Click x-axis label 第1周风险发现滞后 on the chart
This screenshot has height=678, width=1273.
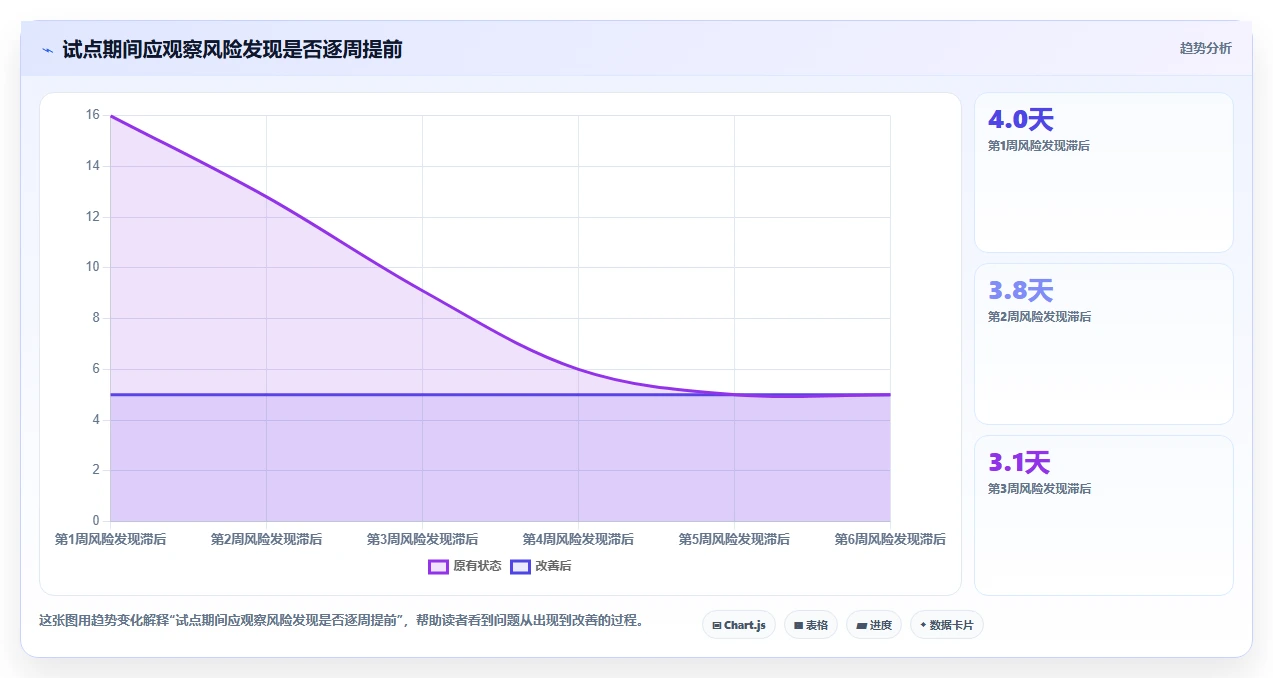110,539
